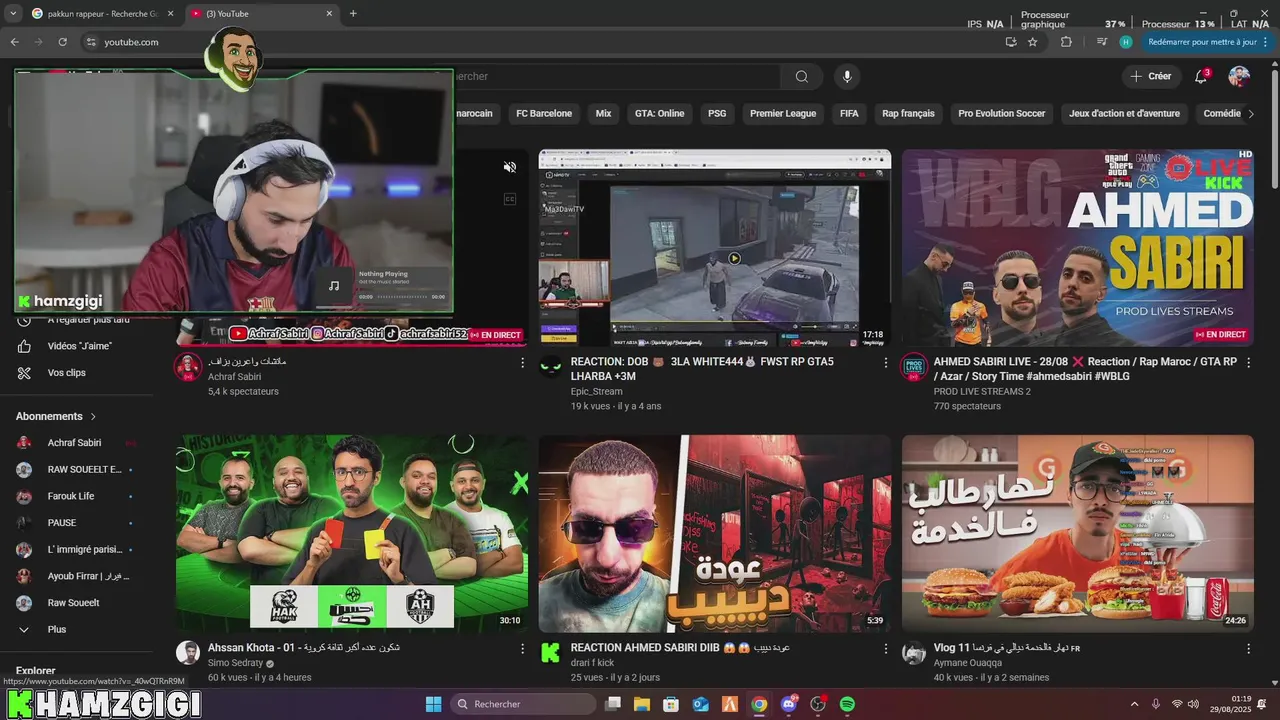Screen dimensions: 1280x720
Task: Show hidden system tray icons
Action: [1134, 704]
